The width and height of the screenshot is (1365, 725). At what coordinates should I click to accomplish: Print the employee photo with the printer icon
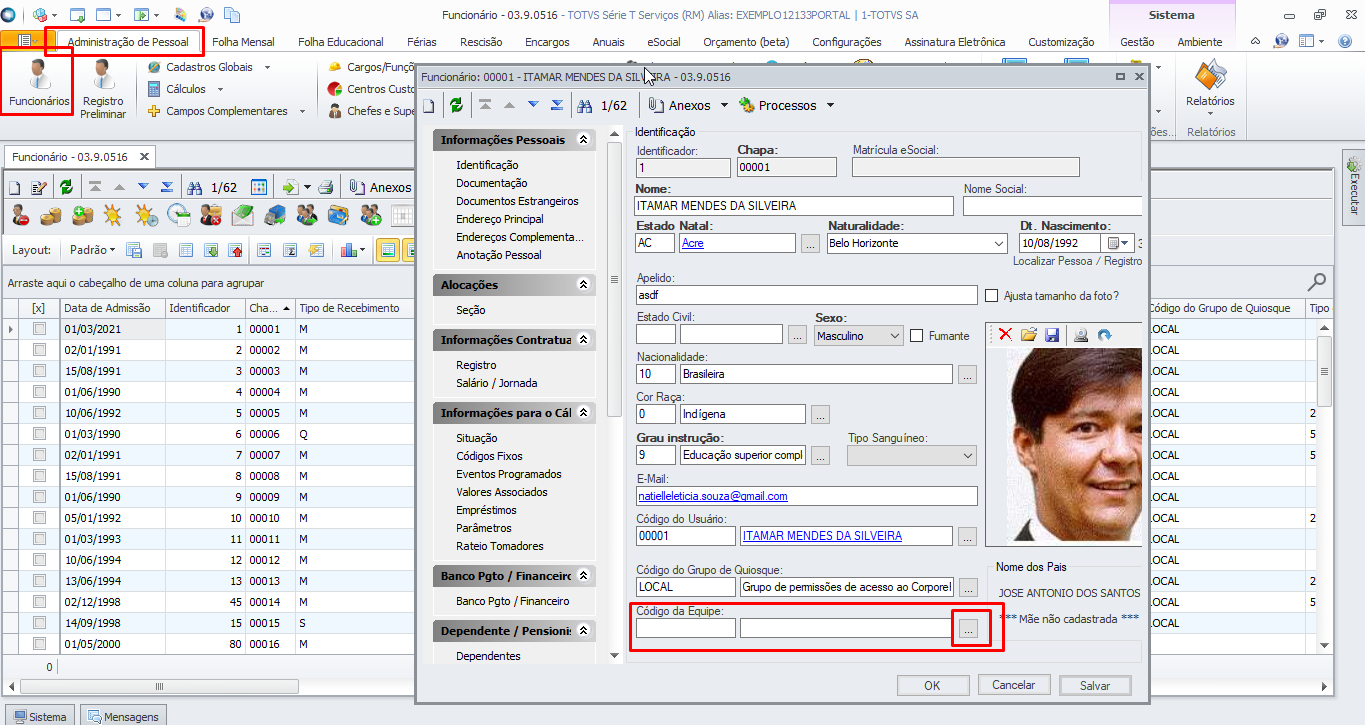pos(1083,336)
